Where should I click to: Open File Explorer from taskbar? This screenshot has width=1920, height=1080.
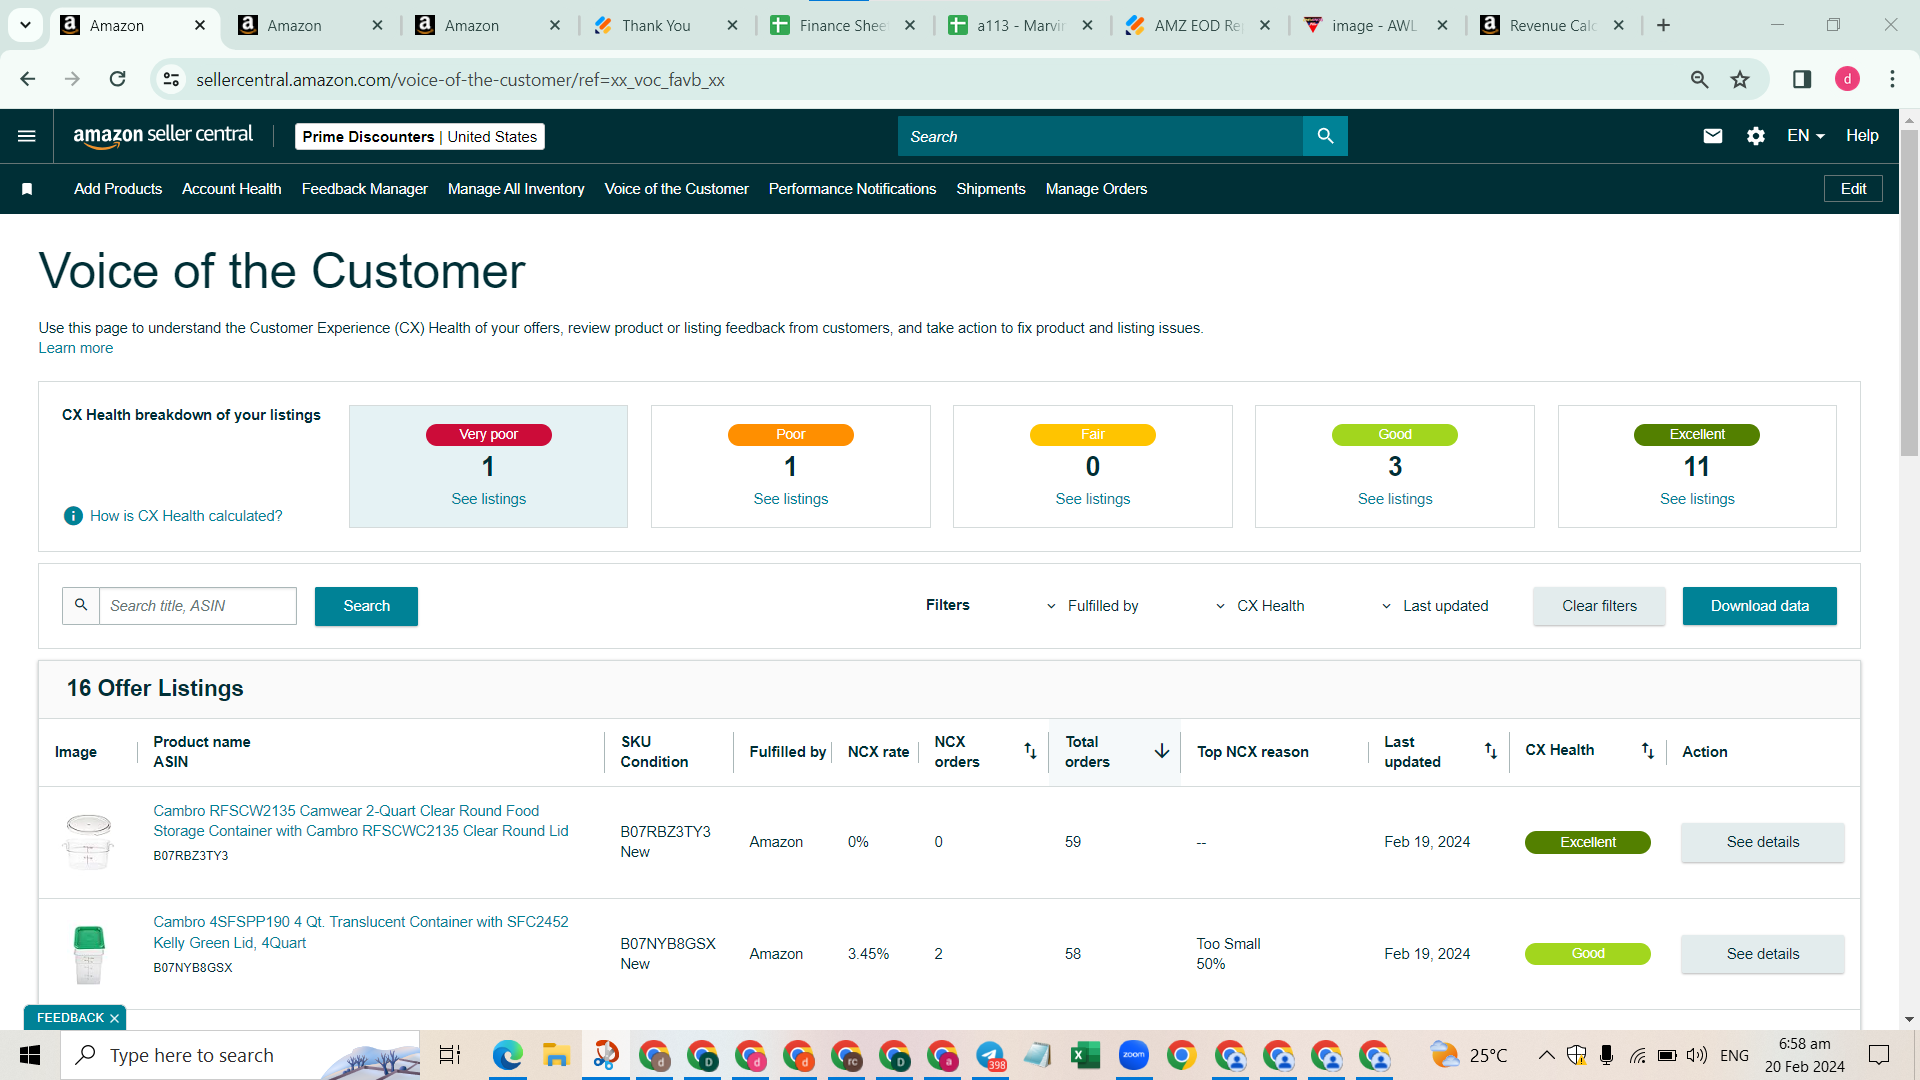tap(555, 1055)
